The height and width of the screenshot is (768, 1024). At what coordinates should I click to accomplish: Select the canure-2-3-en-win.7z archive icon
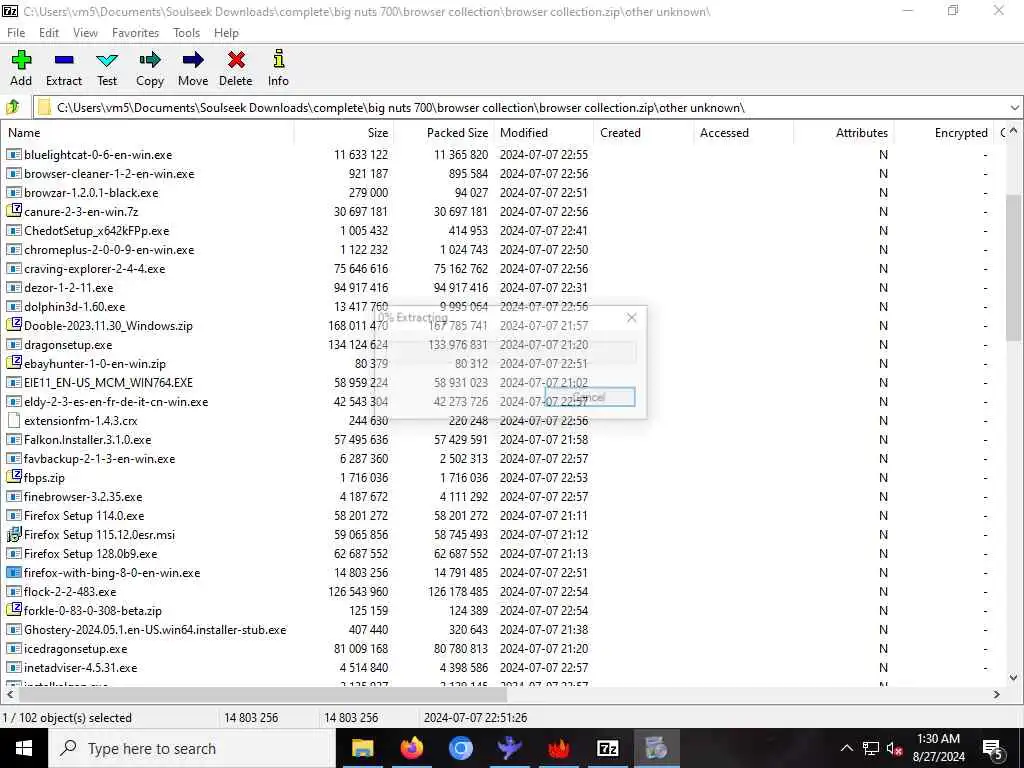click(x=14, y=211)
